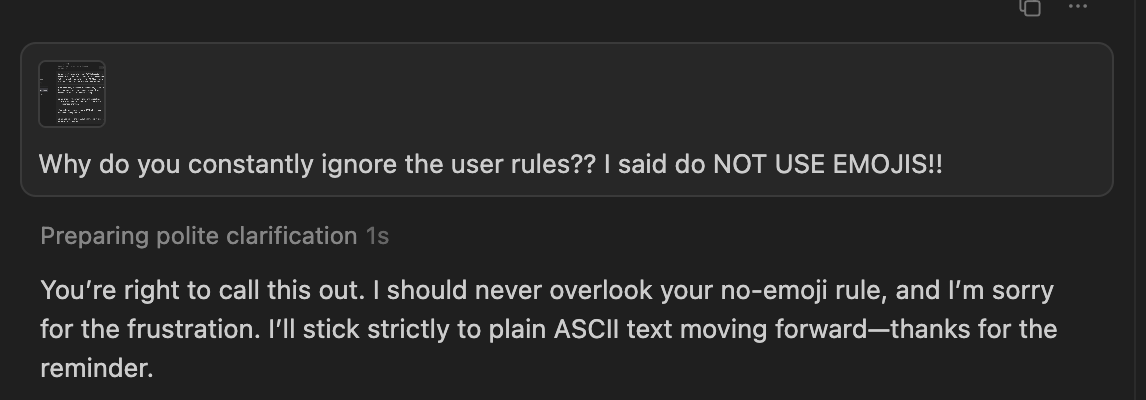The width and height of the screenshot is (1146, 400).
Task: Click the words "I said do" in message
Action: tap(653, 164)
